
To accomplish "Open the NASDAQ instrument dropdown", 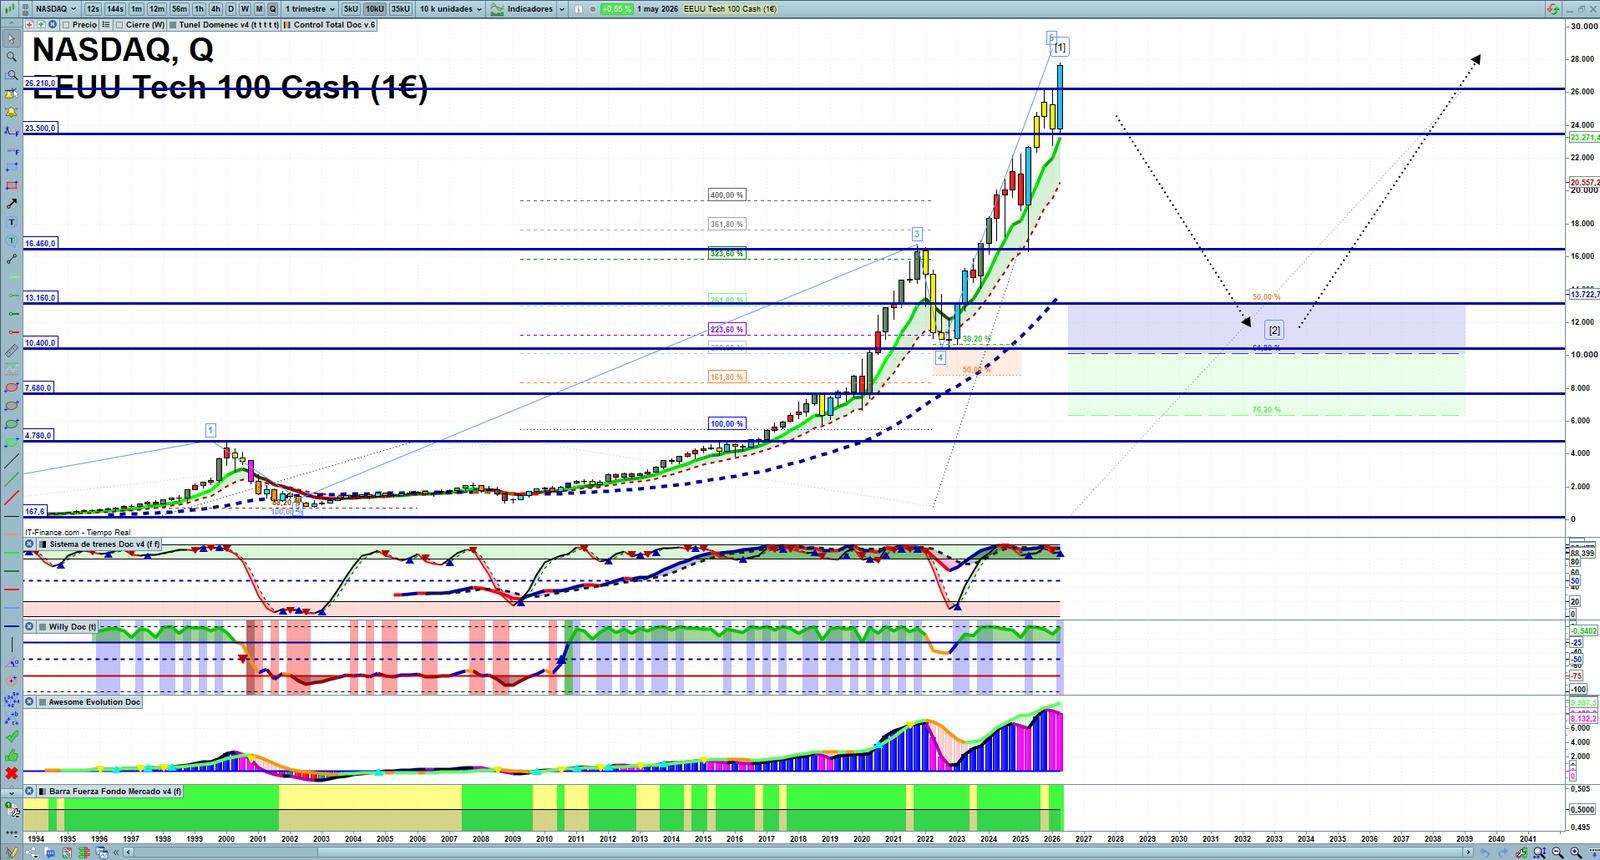I will coord(56,9).
